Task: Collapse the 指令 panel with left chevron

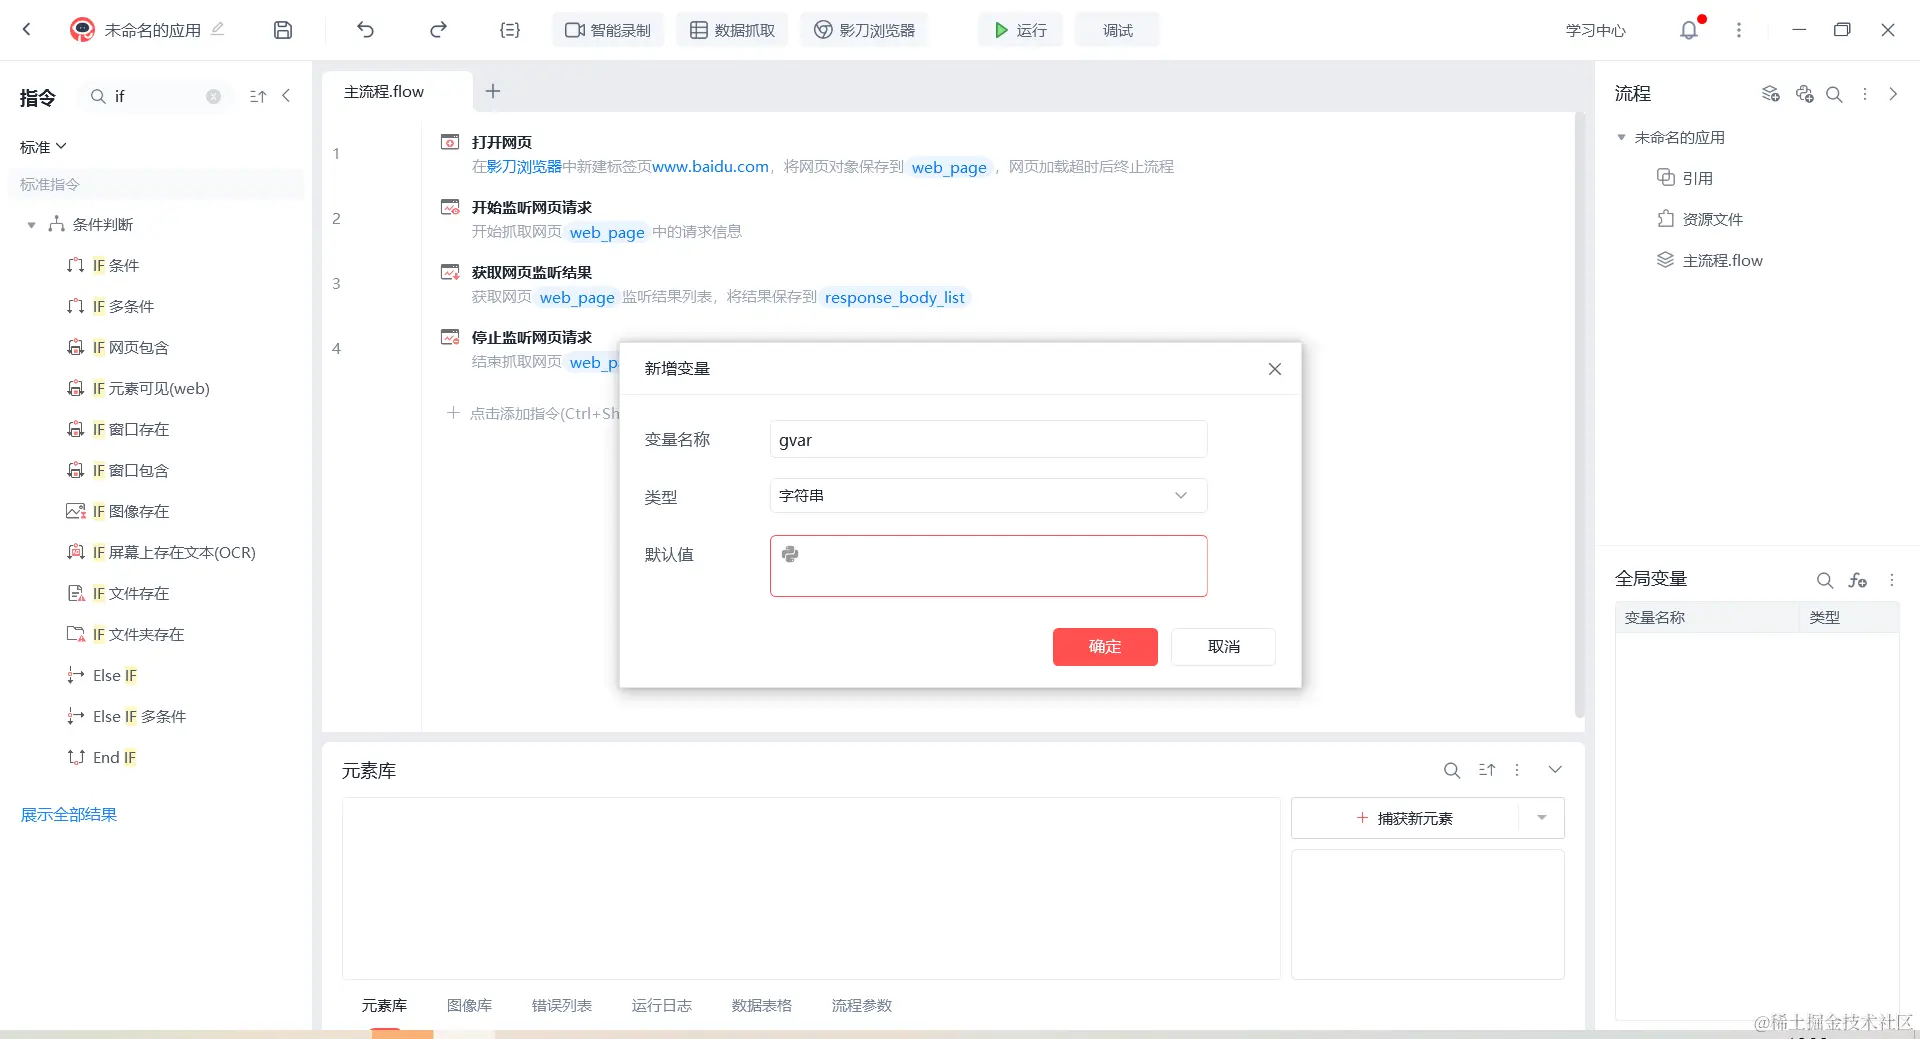Action: pos(286,96)
